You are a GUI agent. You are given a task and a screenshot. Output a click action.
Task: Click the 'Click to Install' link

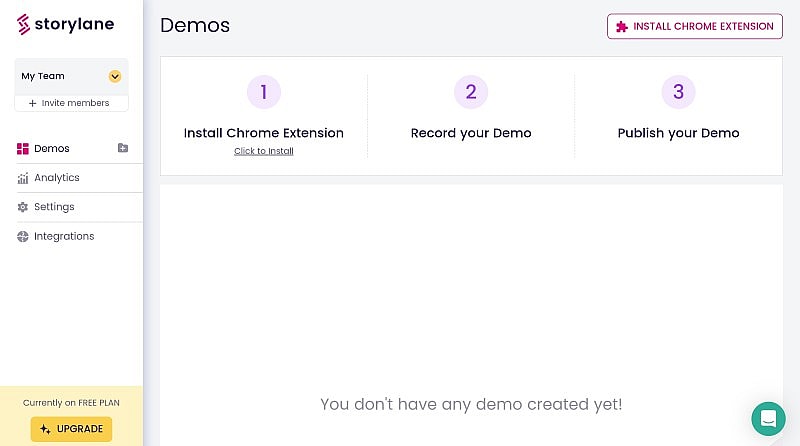264,151
